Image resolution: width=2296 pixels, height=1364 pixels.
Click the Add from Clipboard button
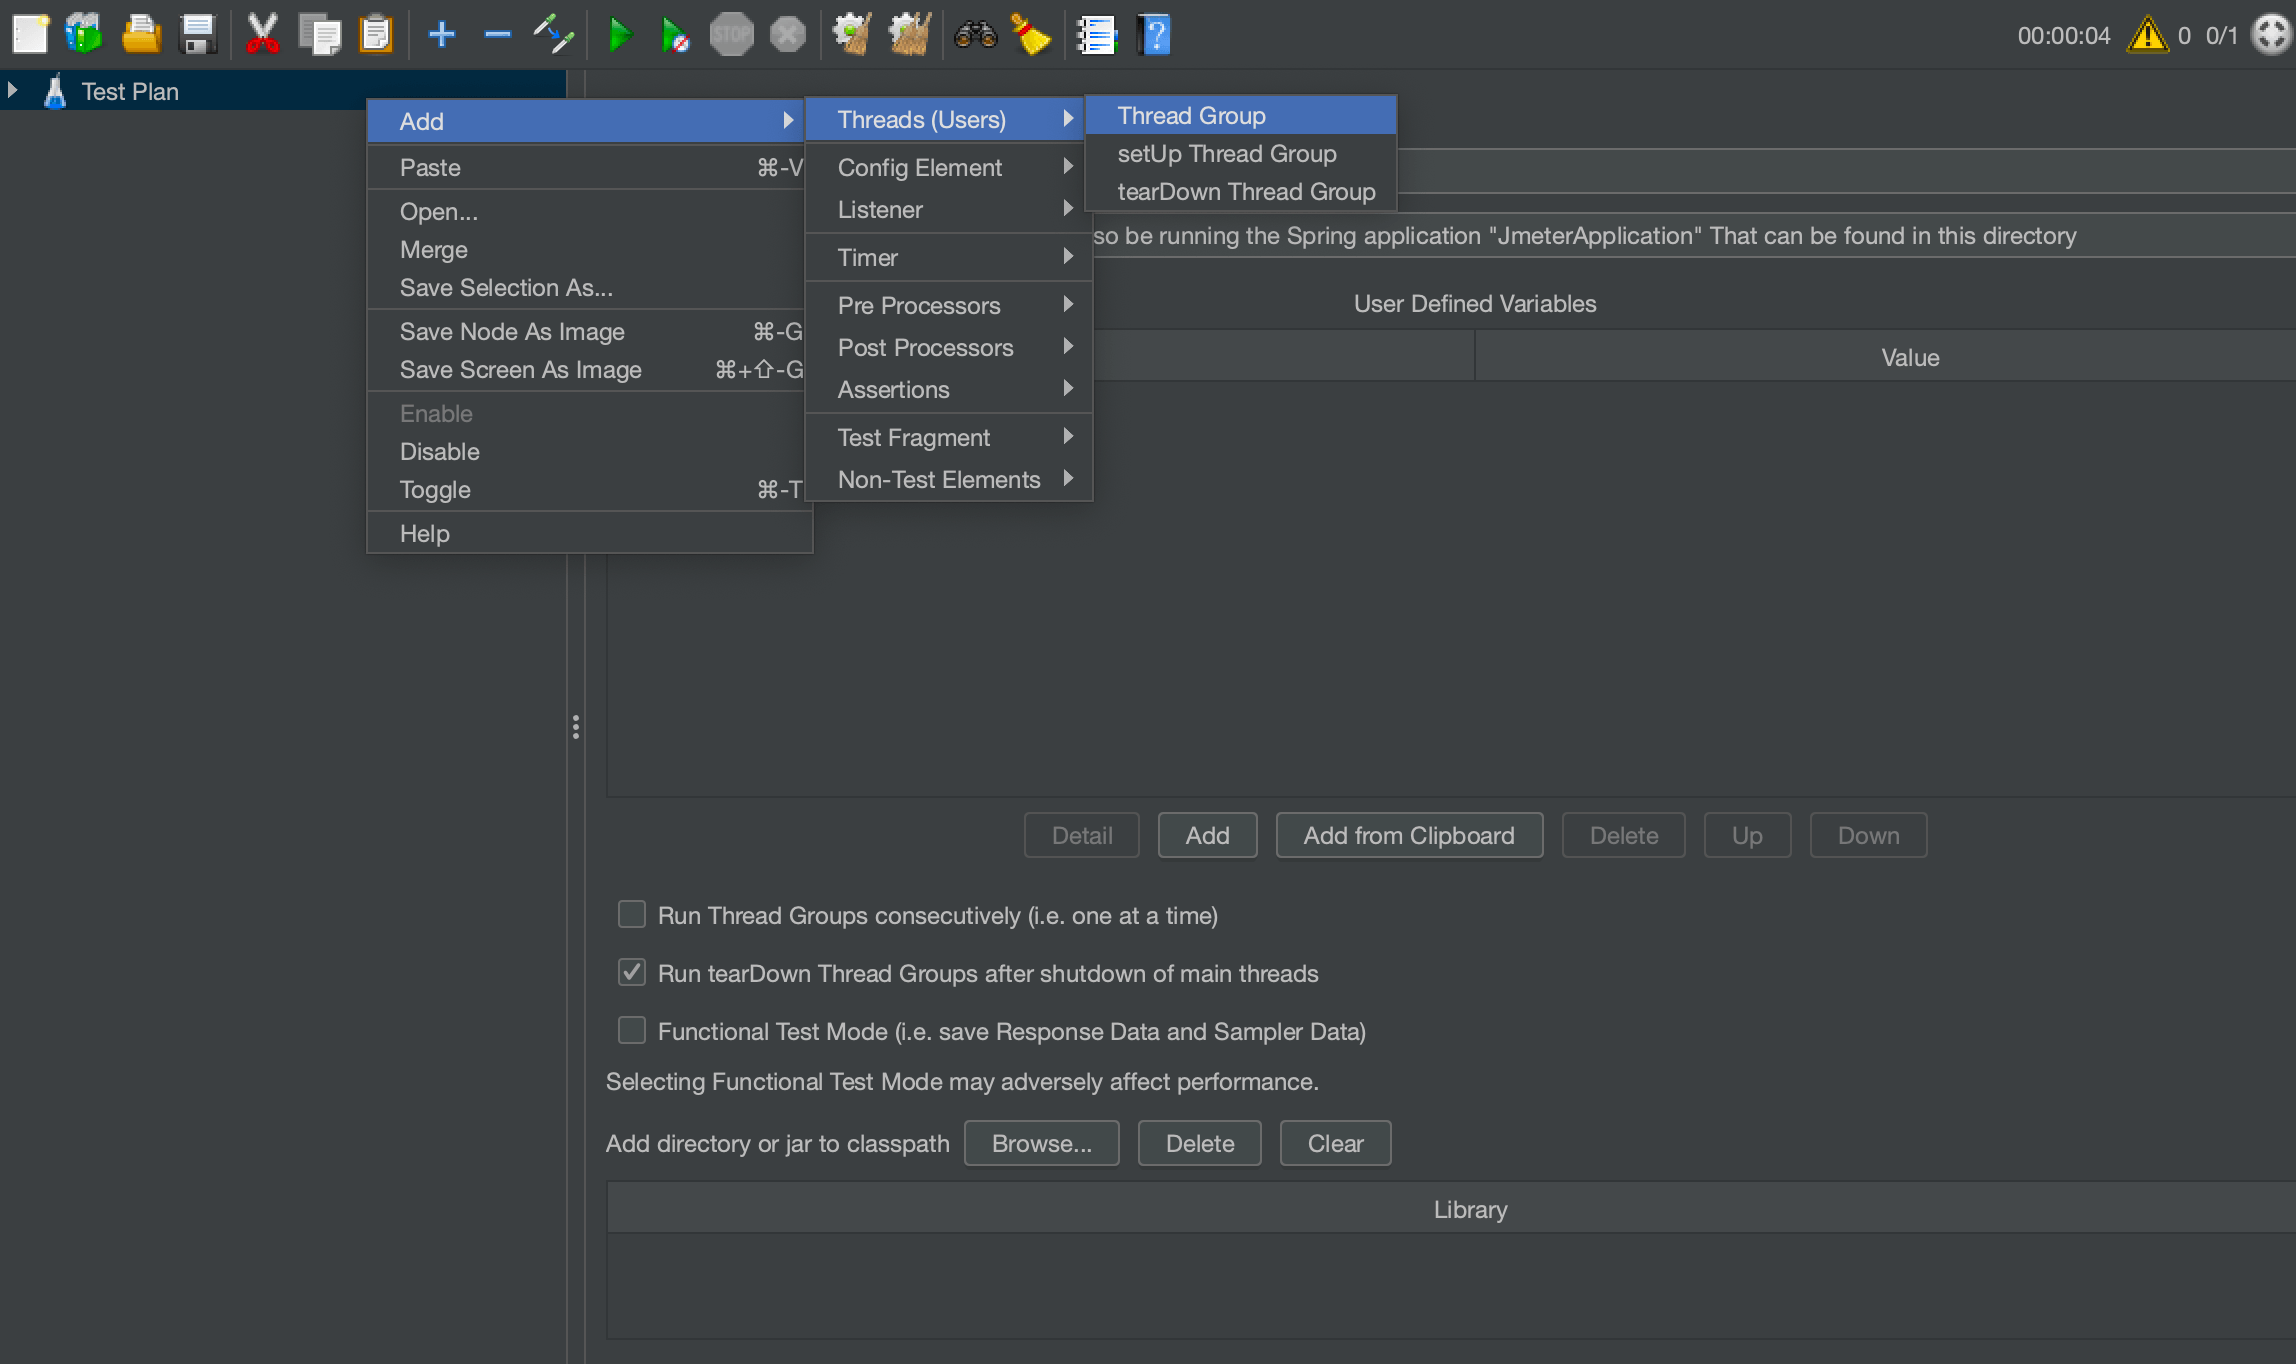(x=1408, y=835)
